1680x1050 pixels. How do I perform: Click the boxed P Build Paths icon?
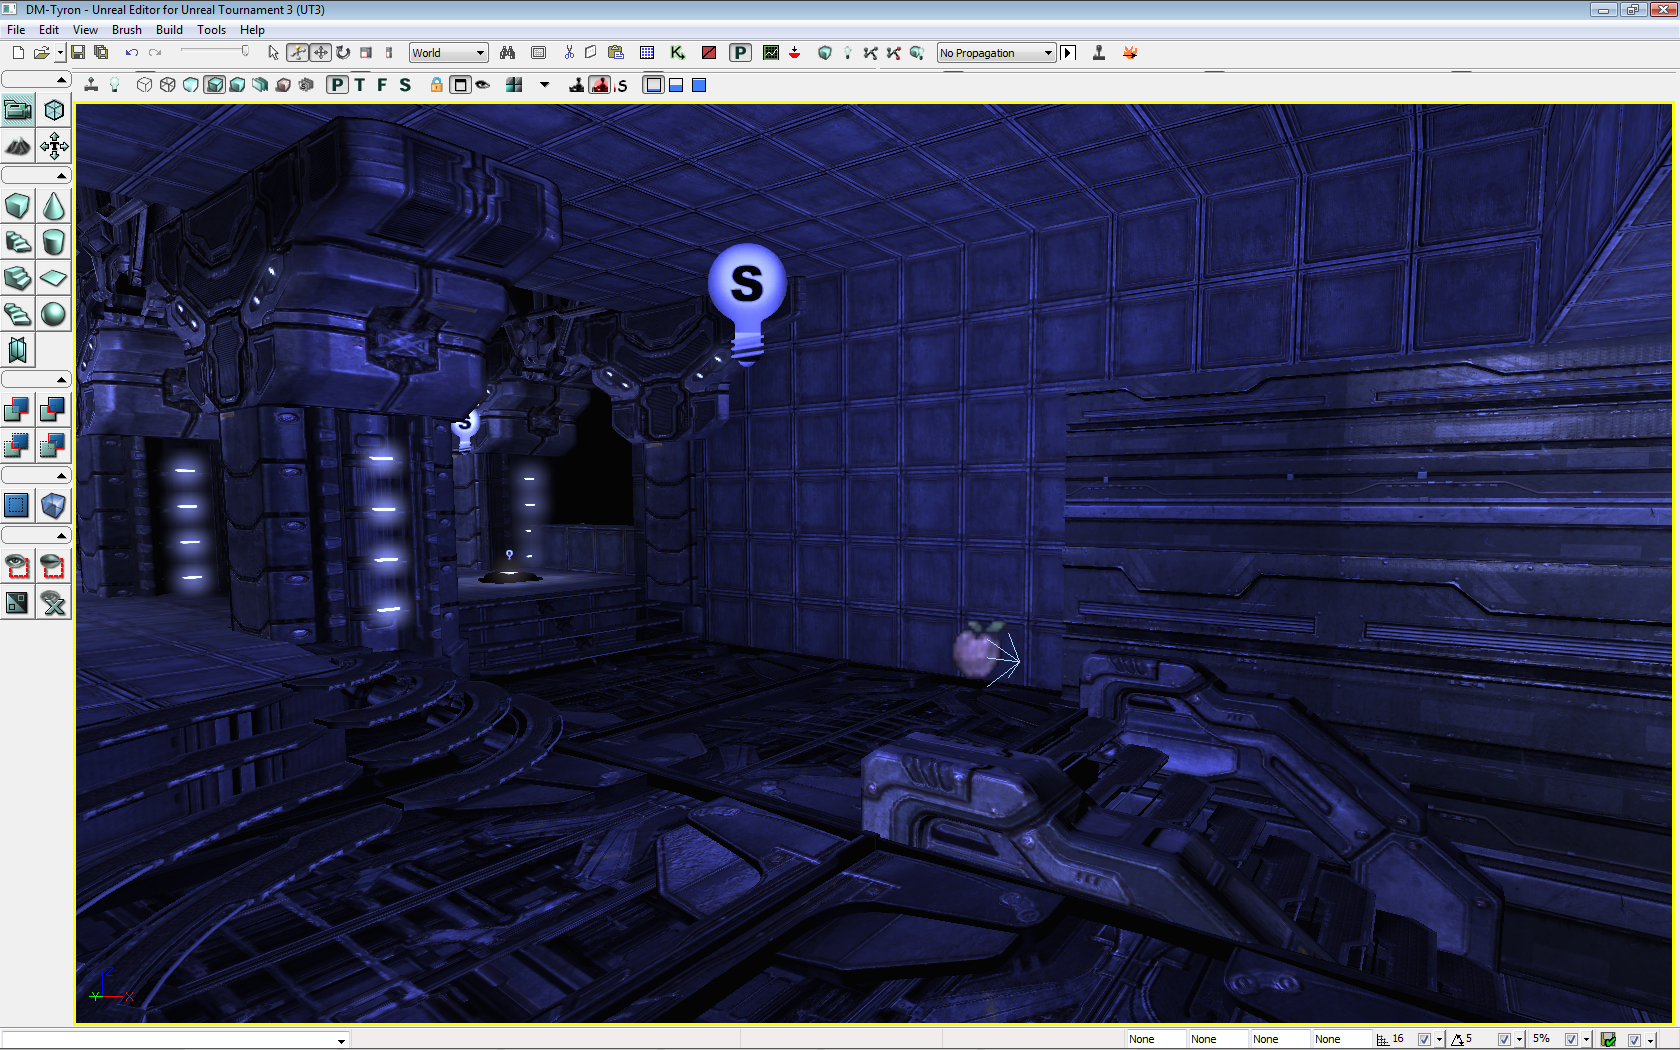click(740, 53)
